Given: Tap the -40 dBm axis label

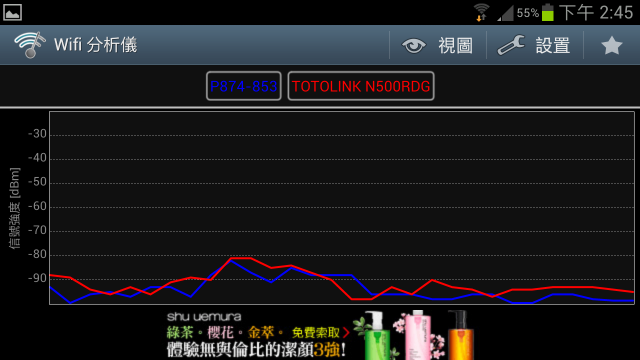Looking at the screenshot, I should pos(37,158).
